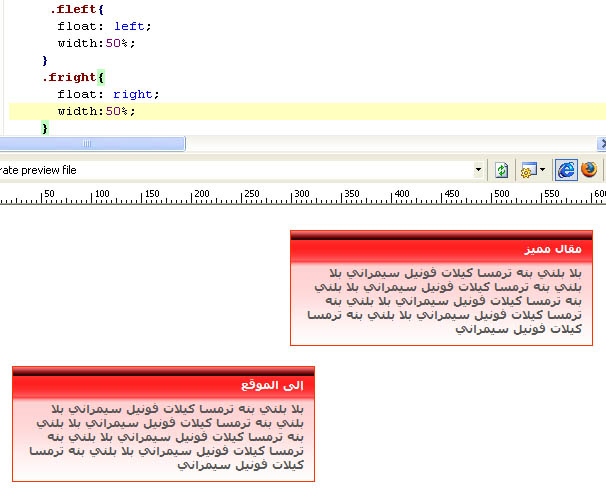Image resolution: width=606 pixels, height=500 pixels.
Task: Close the panel with the X button
Action: 602,143
